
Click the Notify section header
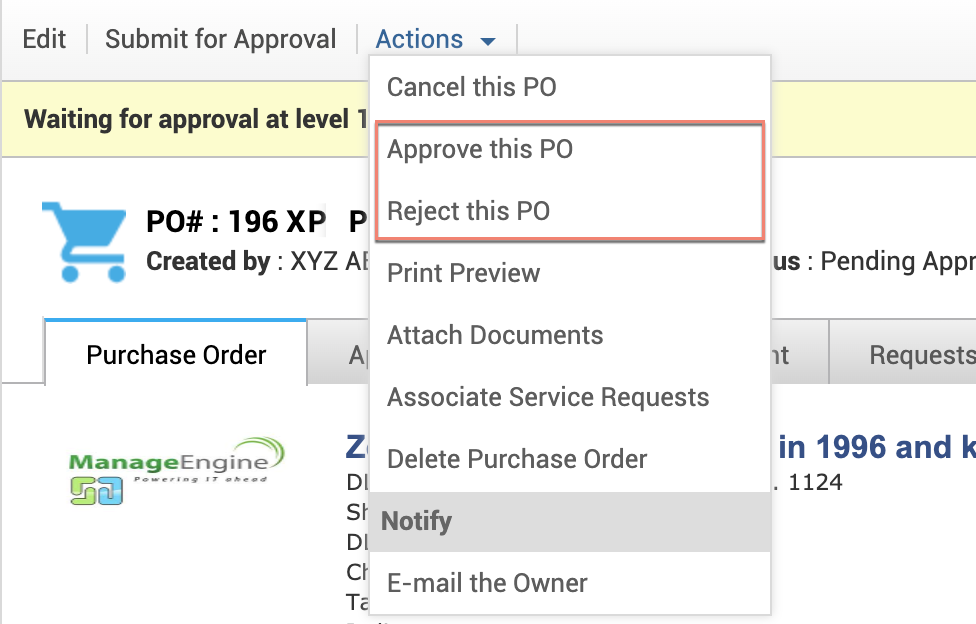417,521
